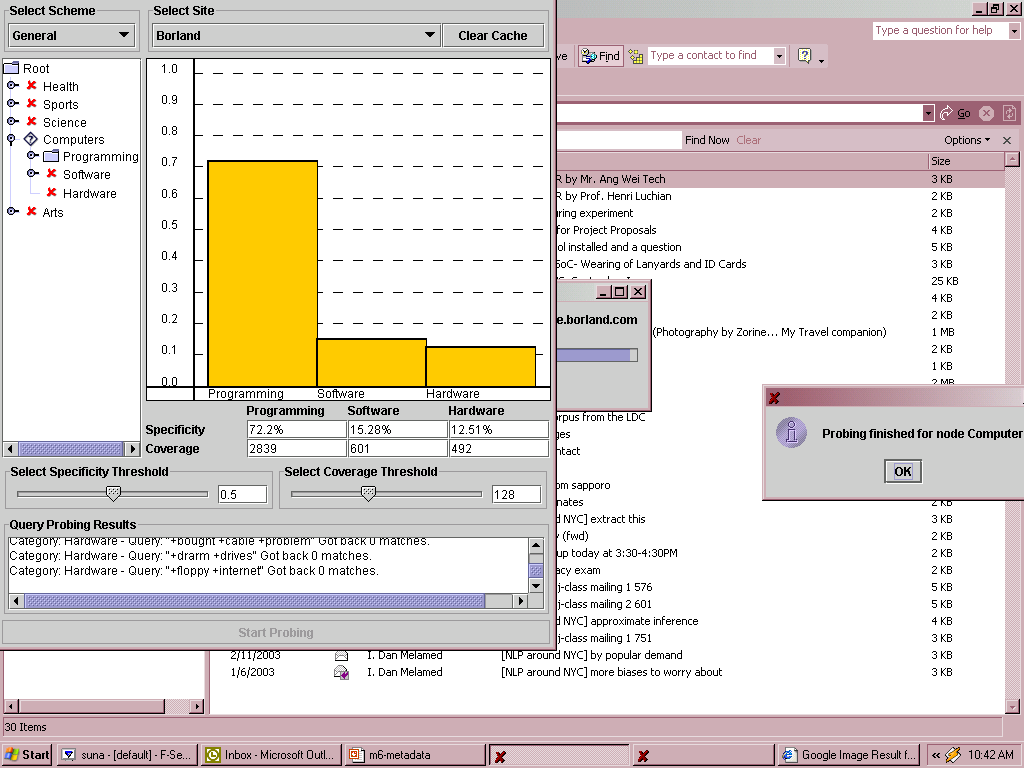Image resolution: width=1024 pixels, height=768 pixels.
Task: Click the address book icon beside Find
Action: 636,57
